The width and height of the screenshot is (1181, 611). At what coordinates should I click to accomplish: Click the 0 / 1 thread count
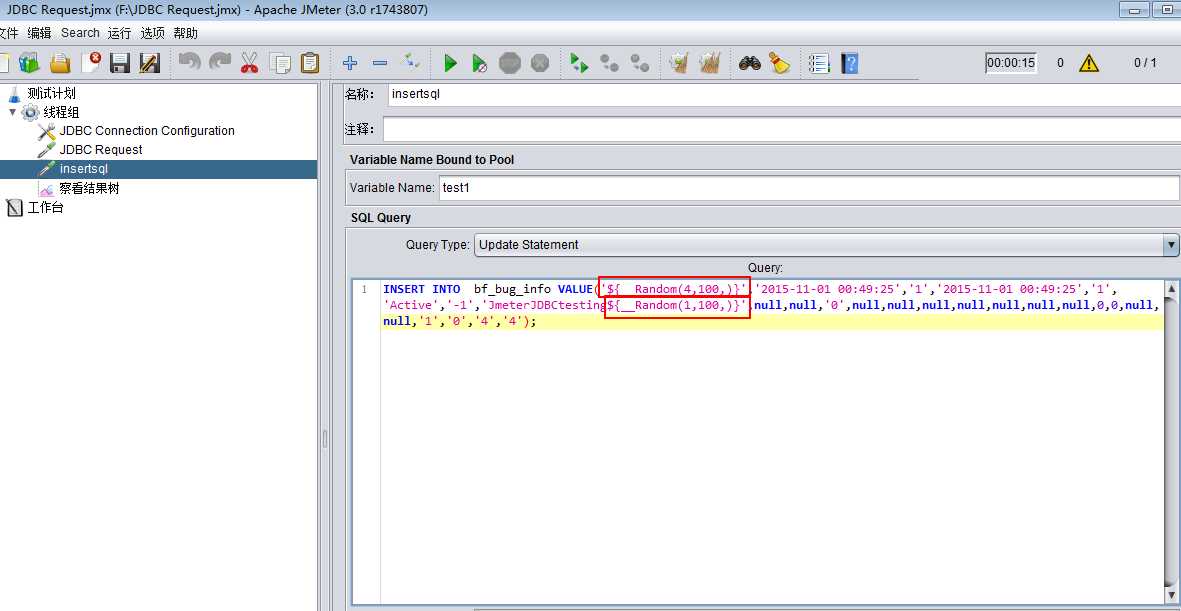1145,63
